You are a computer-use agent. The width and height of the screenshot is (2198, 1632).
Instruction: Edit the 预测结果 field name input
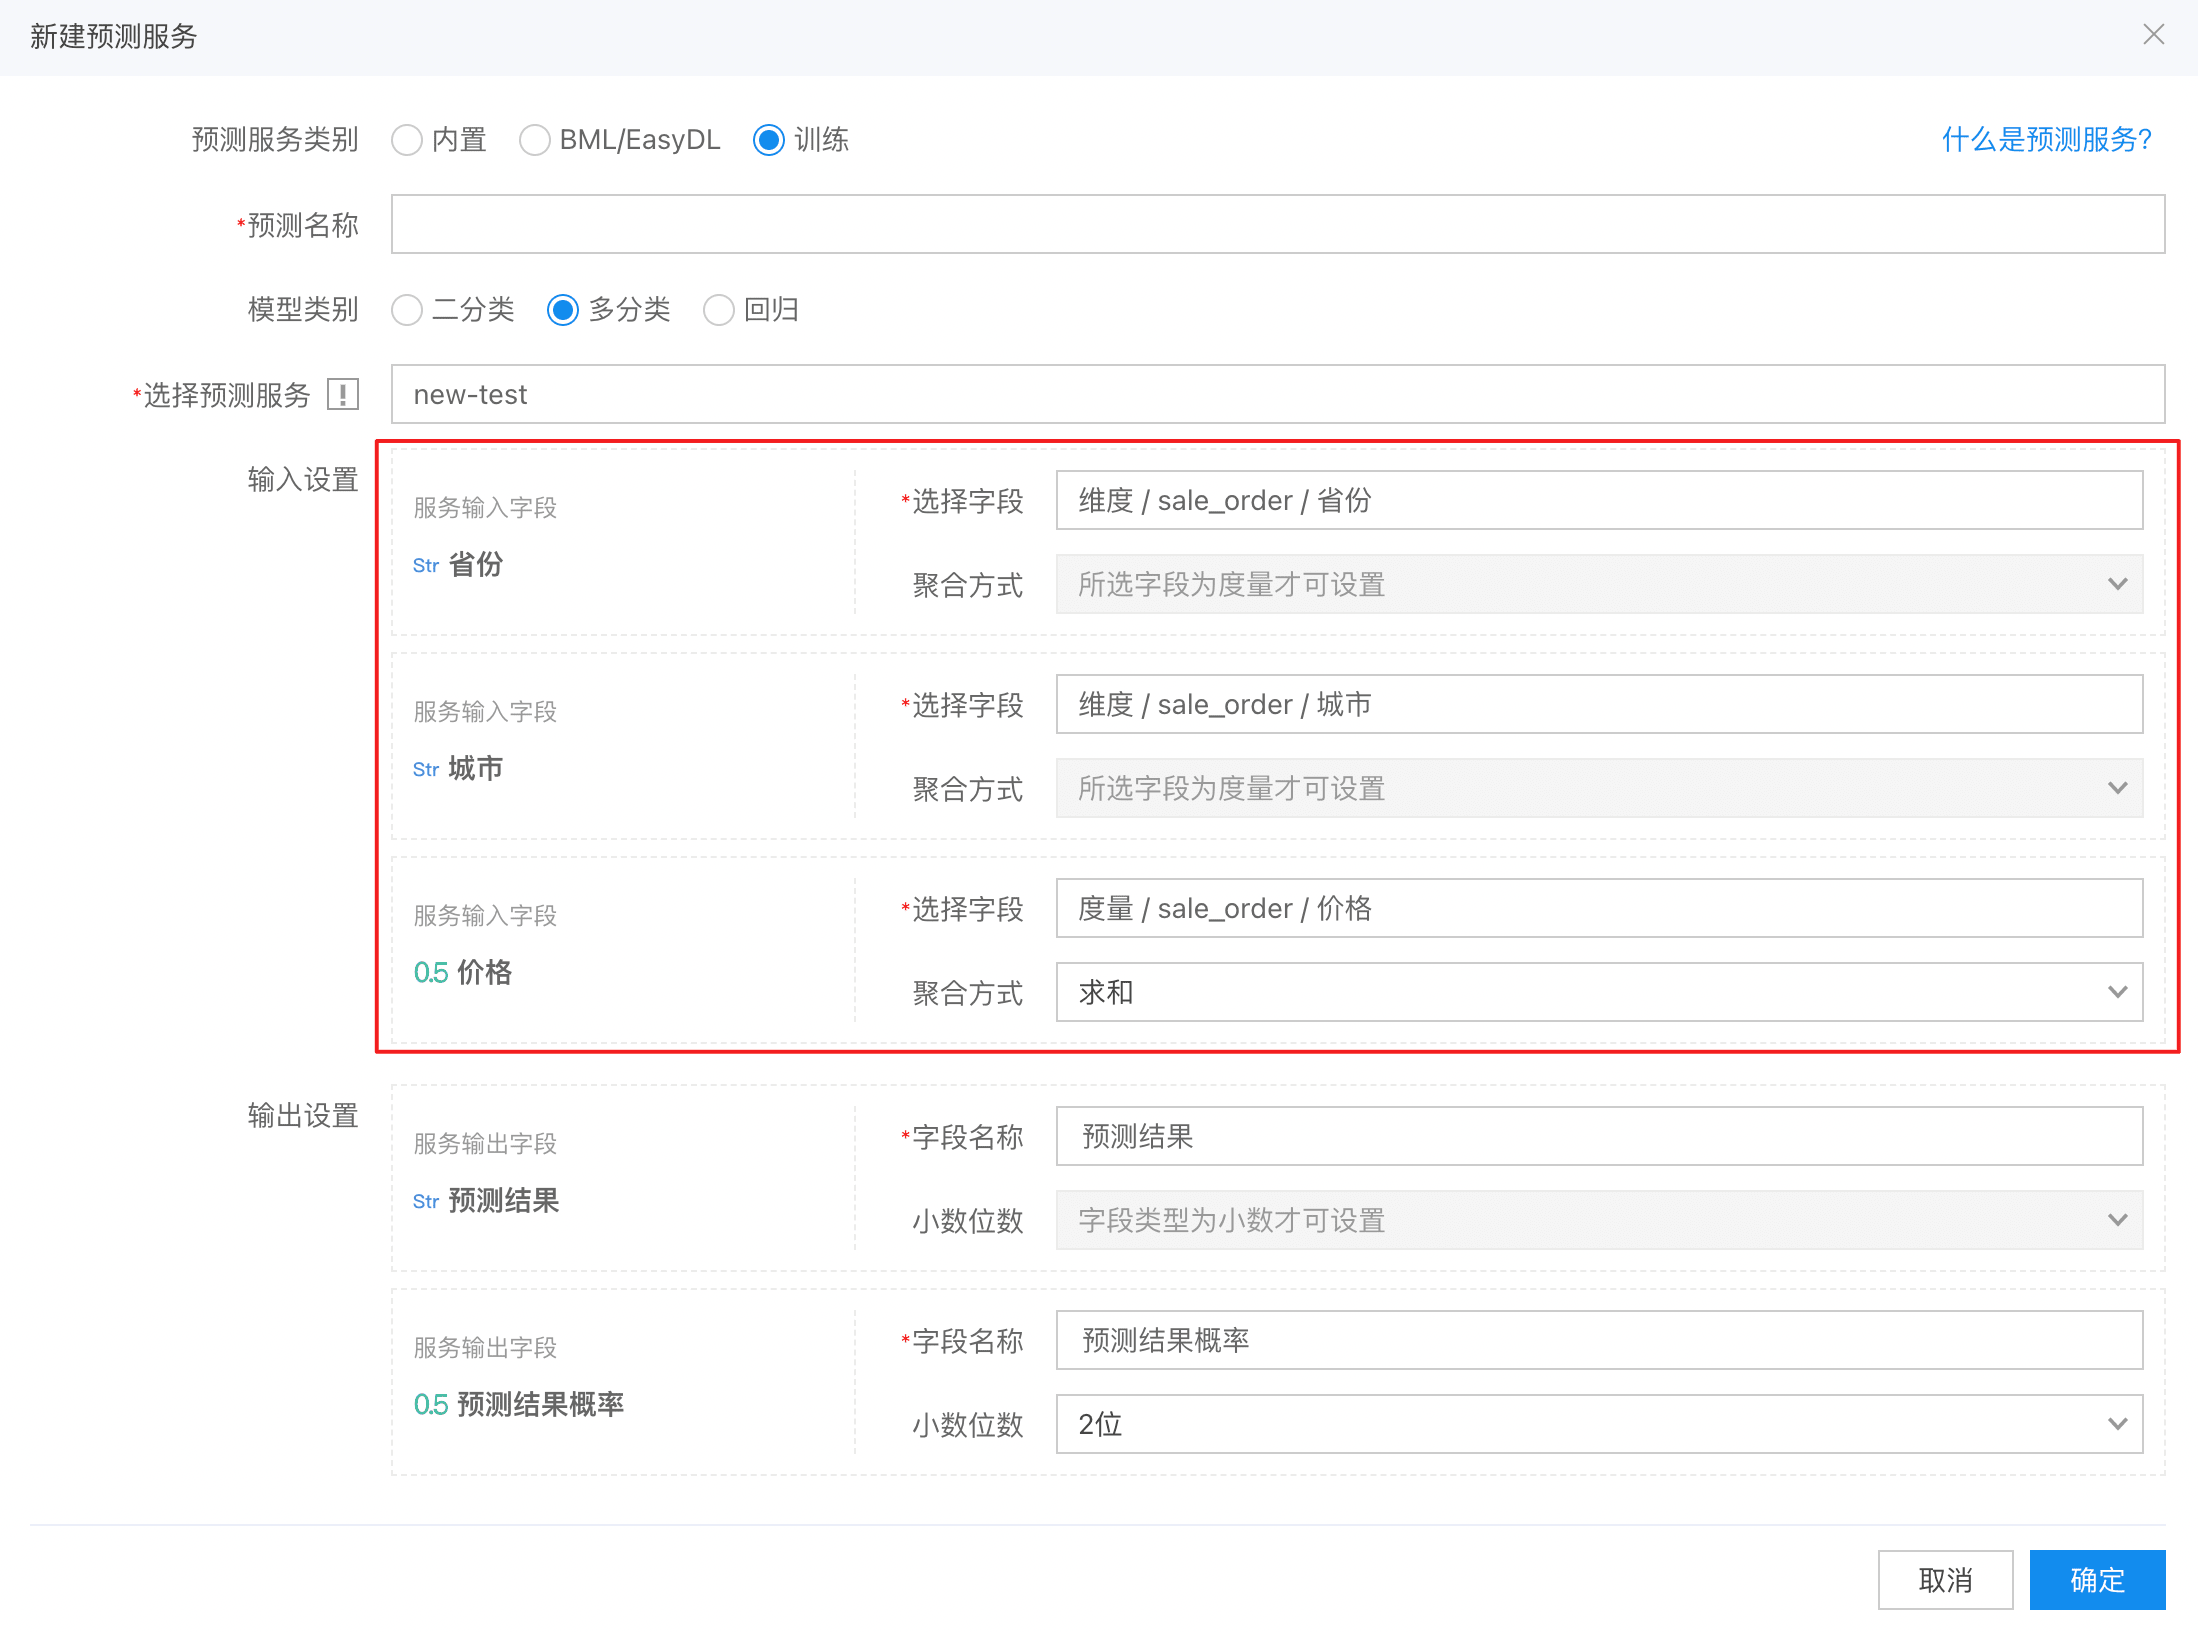(x=1599, y=1136)
